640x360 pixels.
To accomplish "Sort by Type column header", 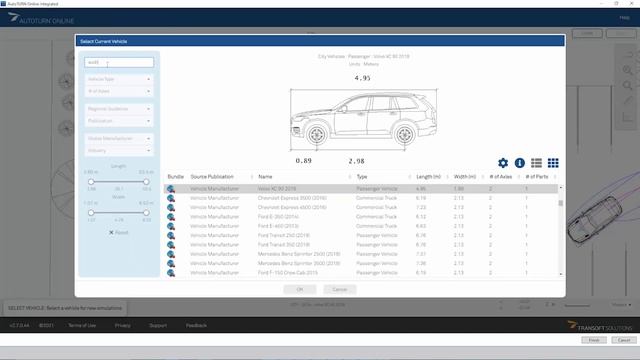I will 362,177.
